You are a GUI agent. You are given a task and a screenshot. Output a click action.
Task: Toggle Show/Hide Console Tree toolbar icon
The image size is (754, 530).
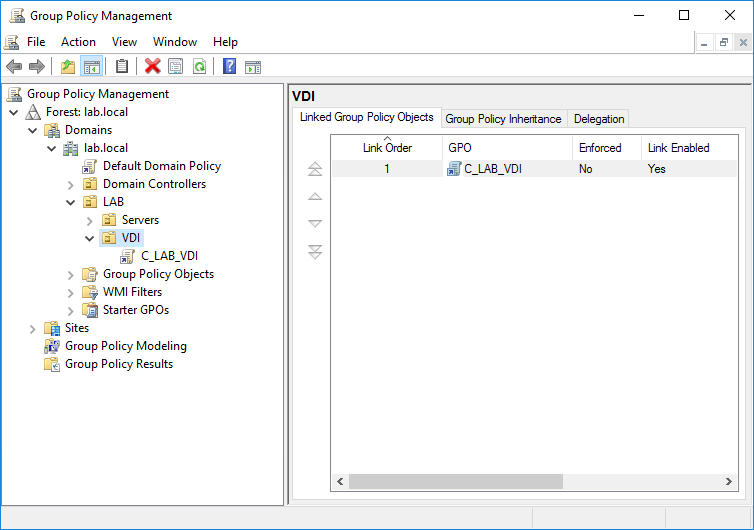91,67
